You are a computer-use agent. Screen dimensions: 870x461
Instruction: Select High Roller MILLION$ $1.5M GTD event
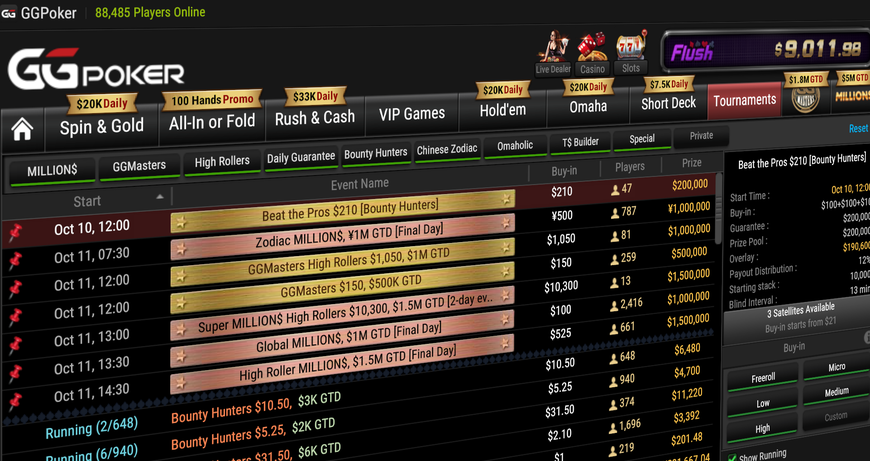coord(343,363)
